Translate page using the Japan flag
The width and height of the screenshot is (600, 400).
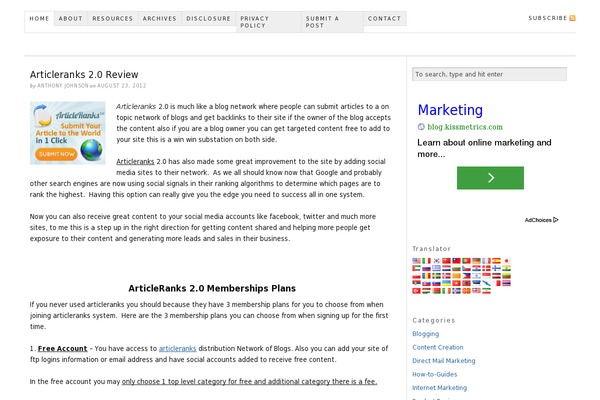tap(506, 261)
